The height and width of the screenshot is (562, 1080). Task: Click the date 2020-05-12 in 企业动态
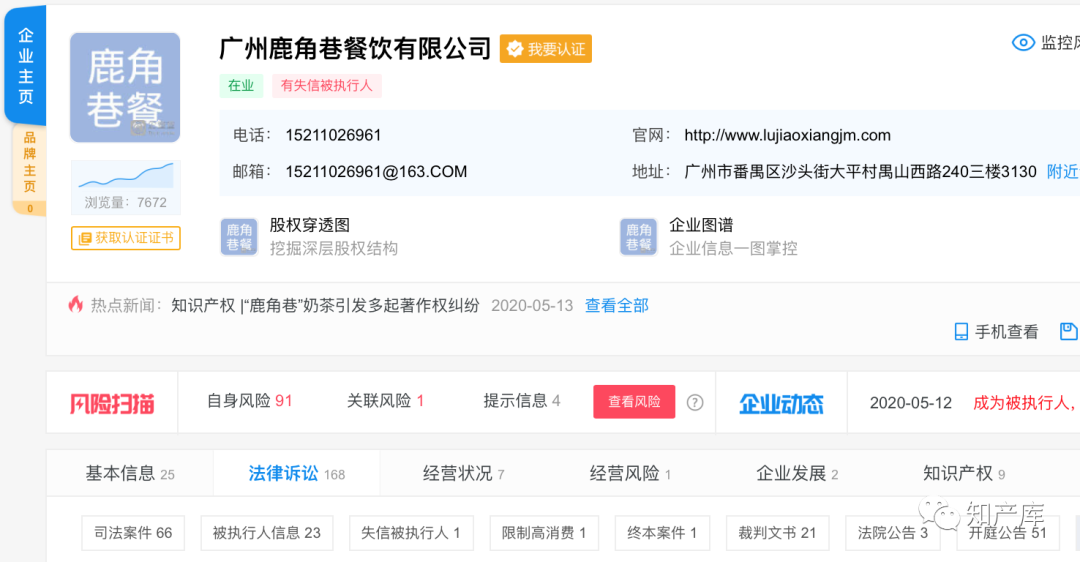coord(911,403)
